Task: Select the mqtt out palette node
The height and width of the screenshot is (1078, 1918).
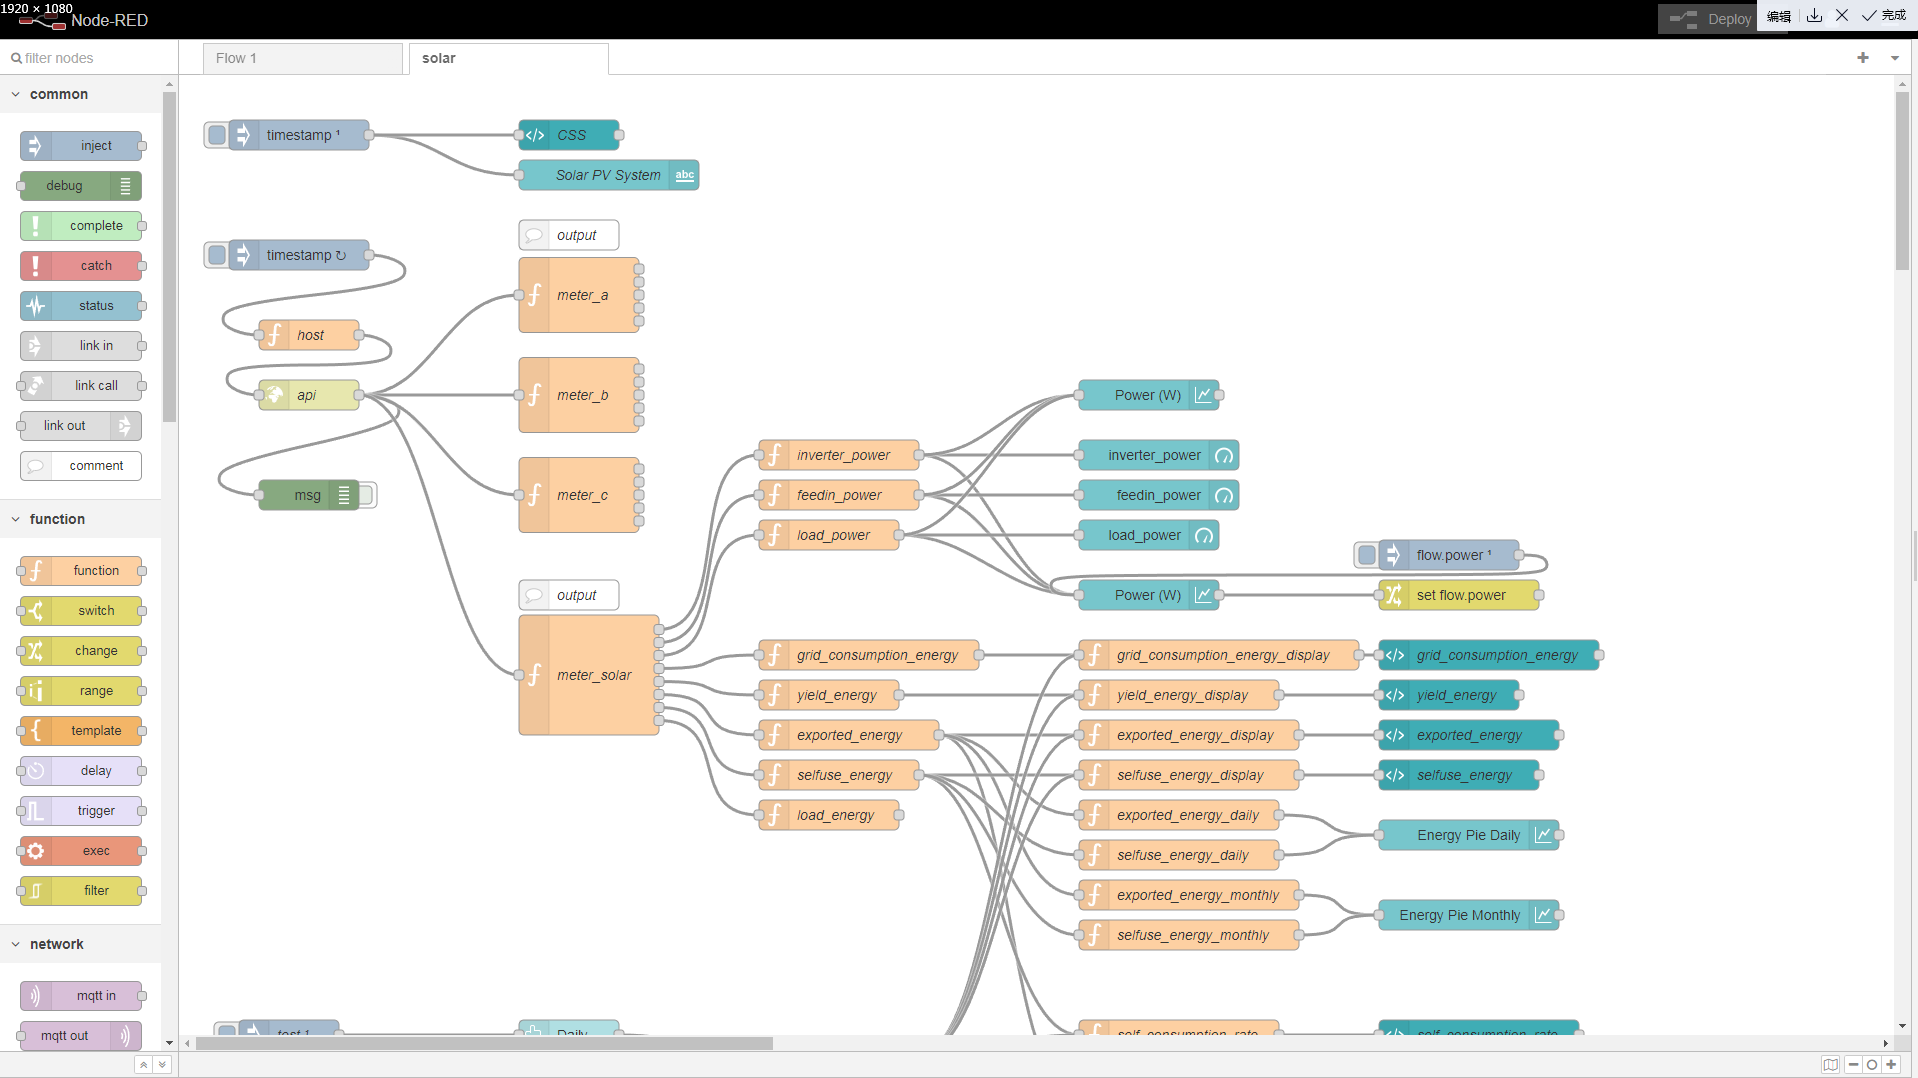Action: pyautogui.click(x=81, y=1036)
